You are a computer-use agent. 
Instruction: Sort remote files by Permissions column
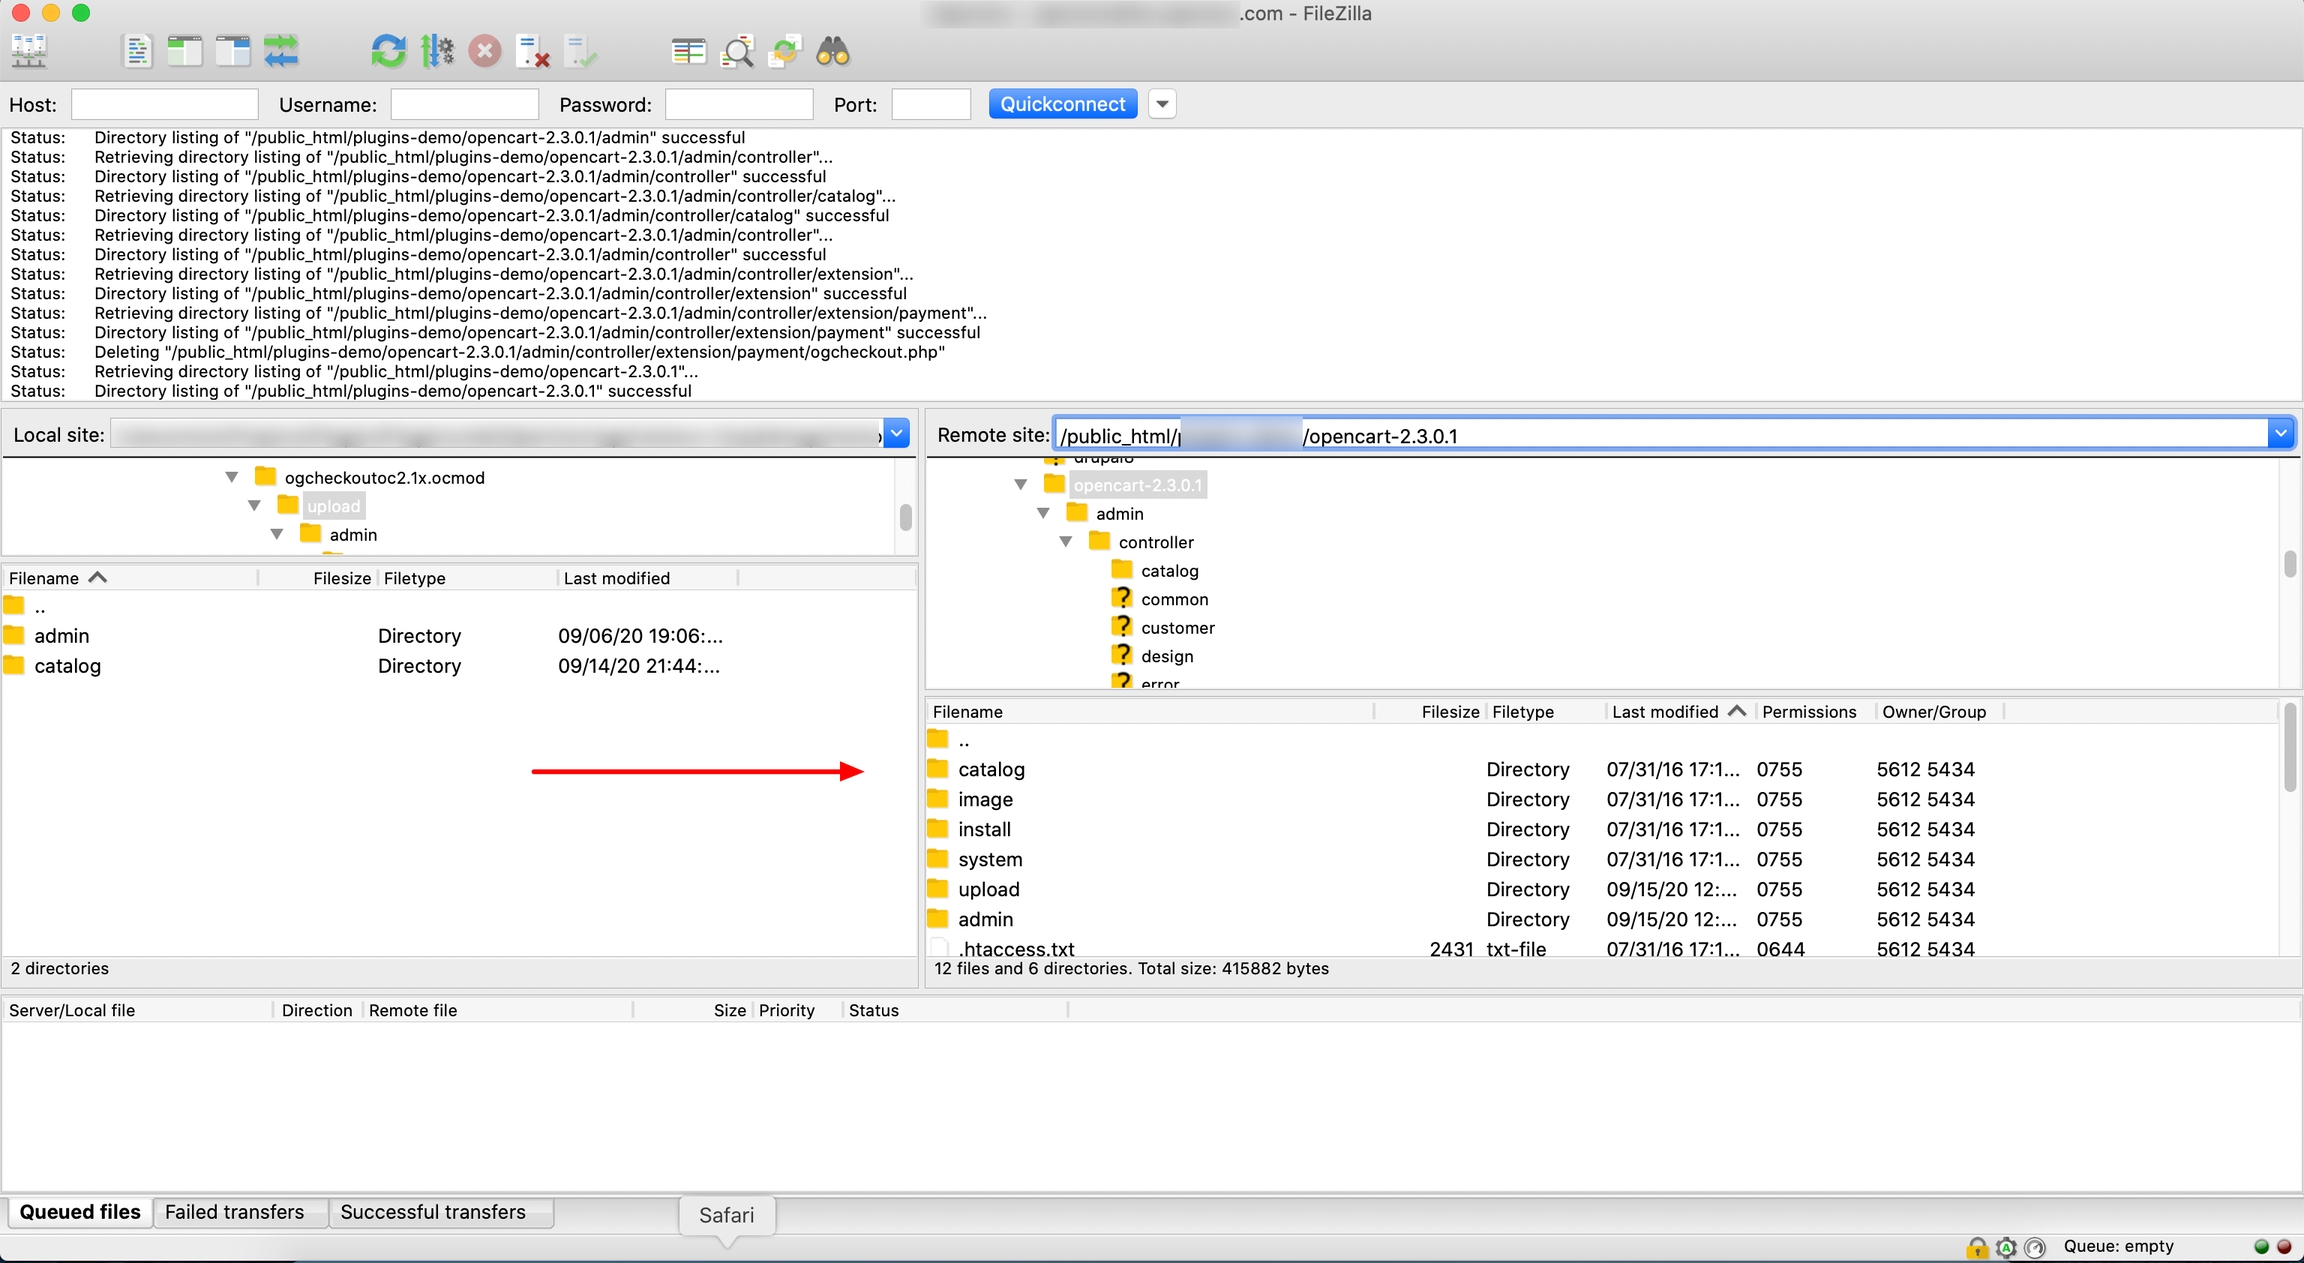(1808, 712)
